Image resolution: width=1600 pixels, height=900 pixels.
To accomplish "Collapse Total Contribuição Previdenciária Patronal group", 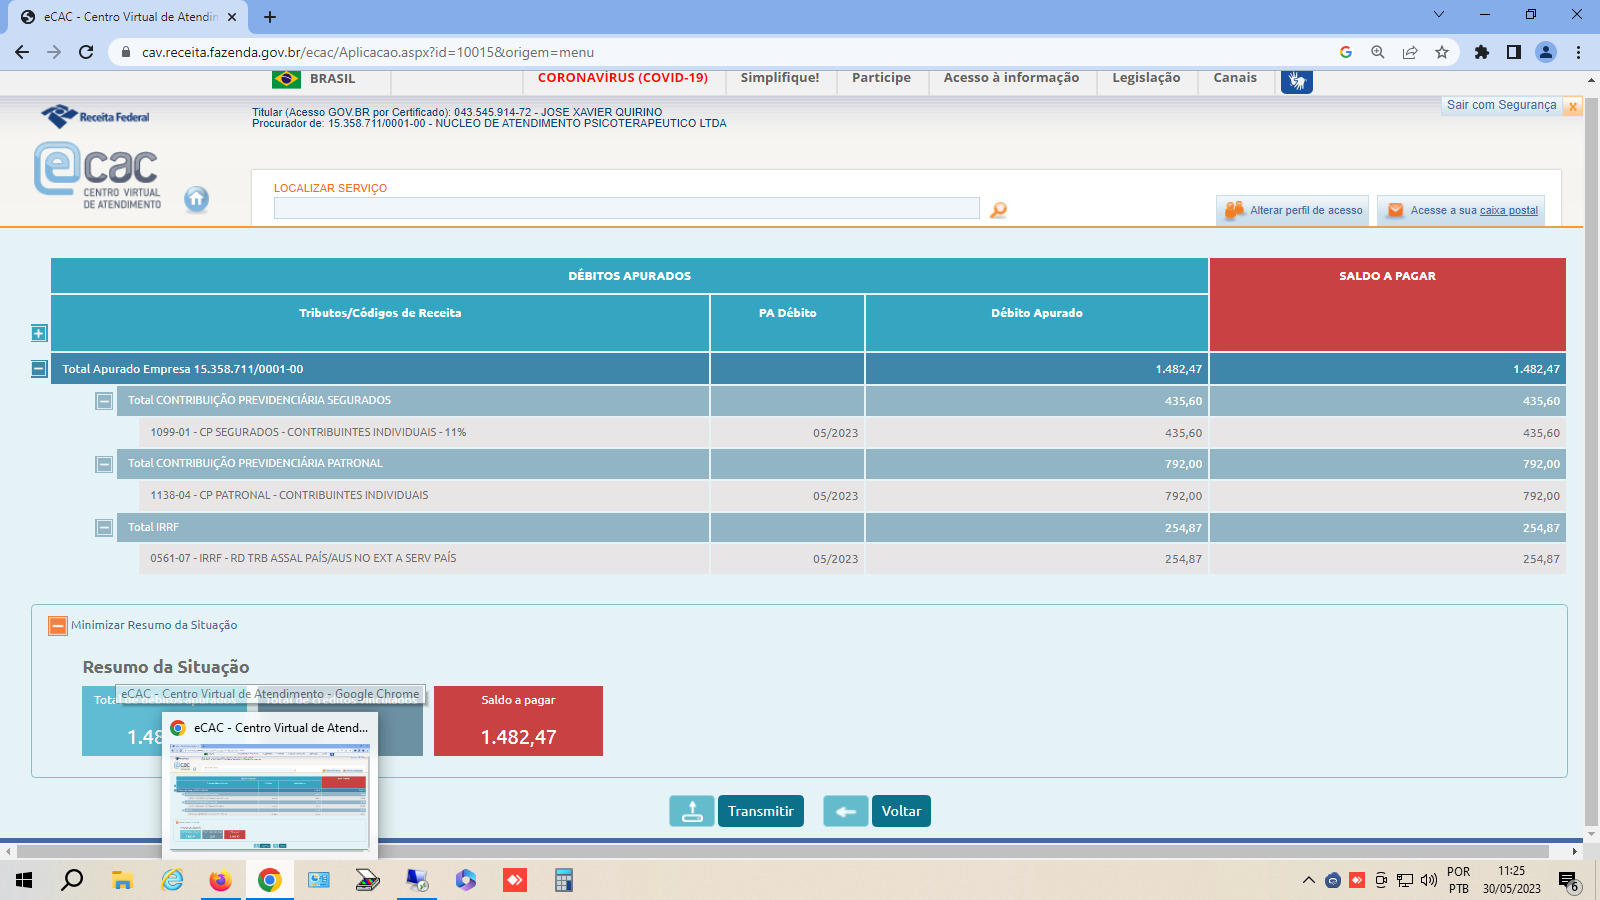I will 104,464.
